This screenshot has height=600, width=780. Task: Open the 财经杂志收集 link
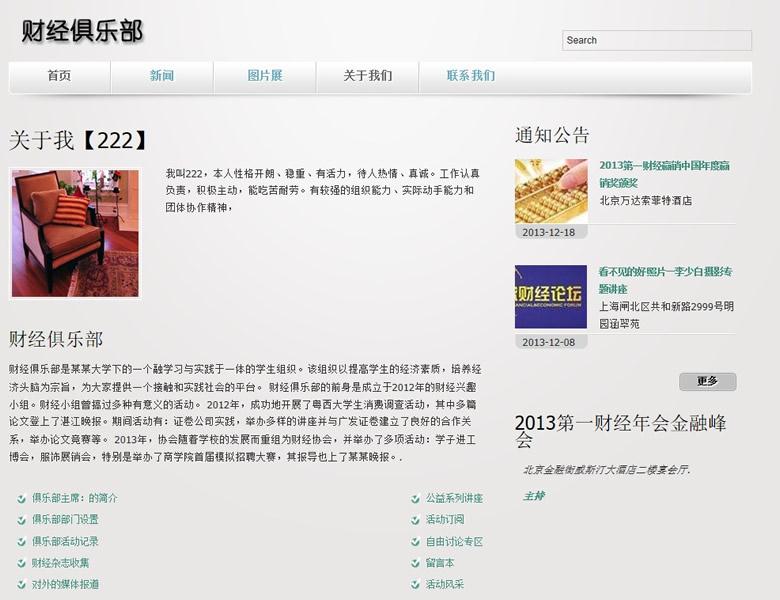tap(60, 563)
